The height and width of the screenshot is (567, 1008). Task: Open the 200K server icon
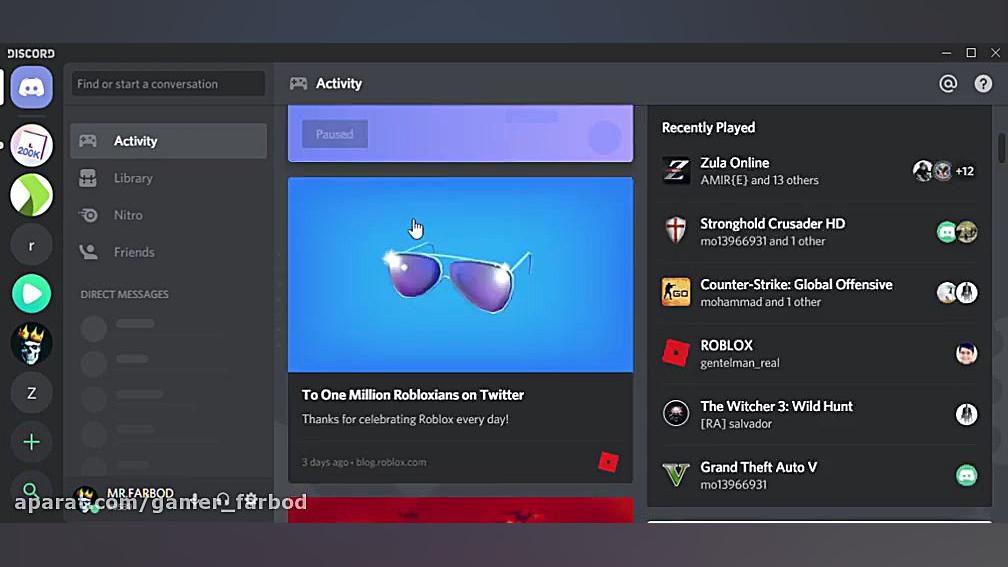(x=32, y=145)
